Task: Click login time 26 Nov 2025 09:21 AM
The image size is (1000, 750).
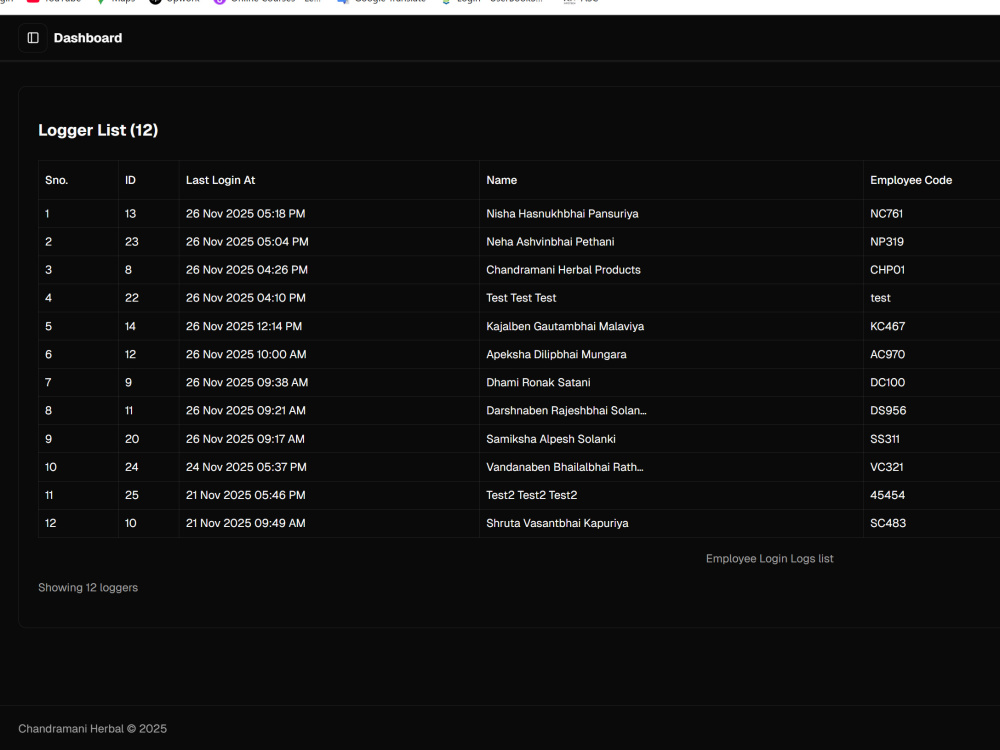Action: click(246, 411)
